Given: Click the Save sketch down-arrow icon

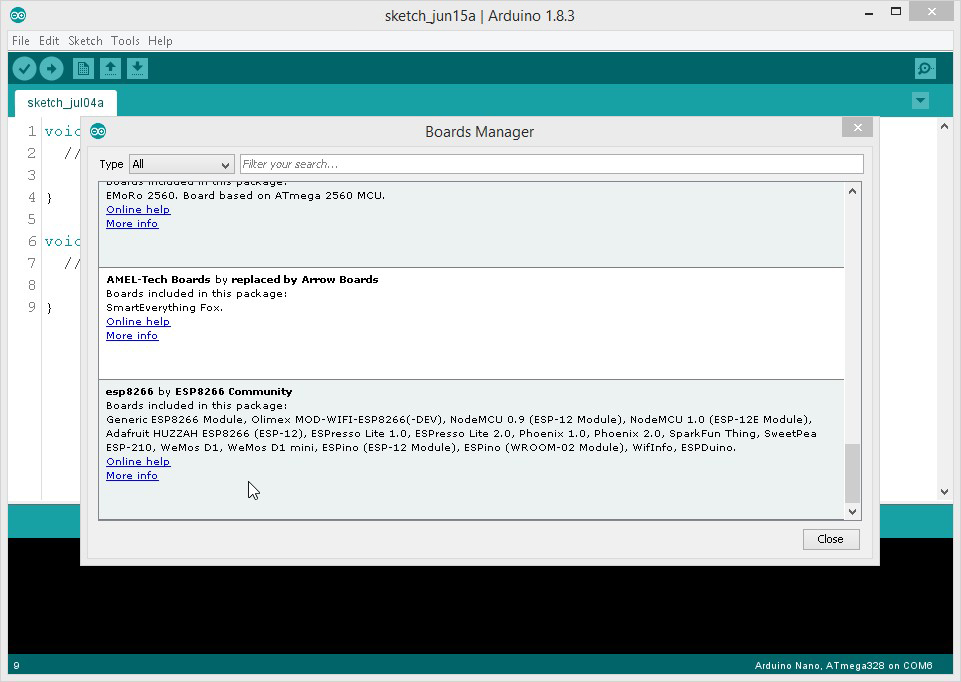Looking at the screenshot, I should [x=138, y=68].
